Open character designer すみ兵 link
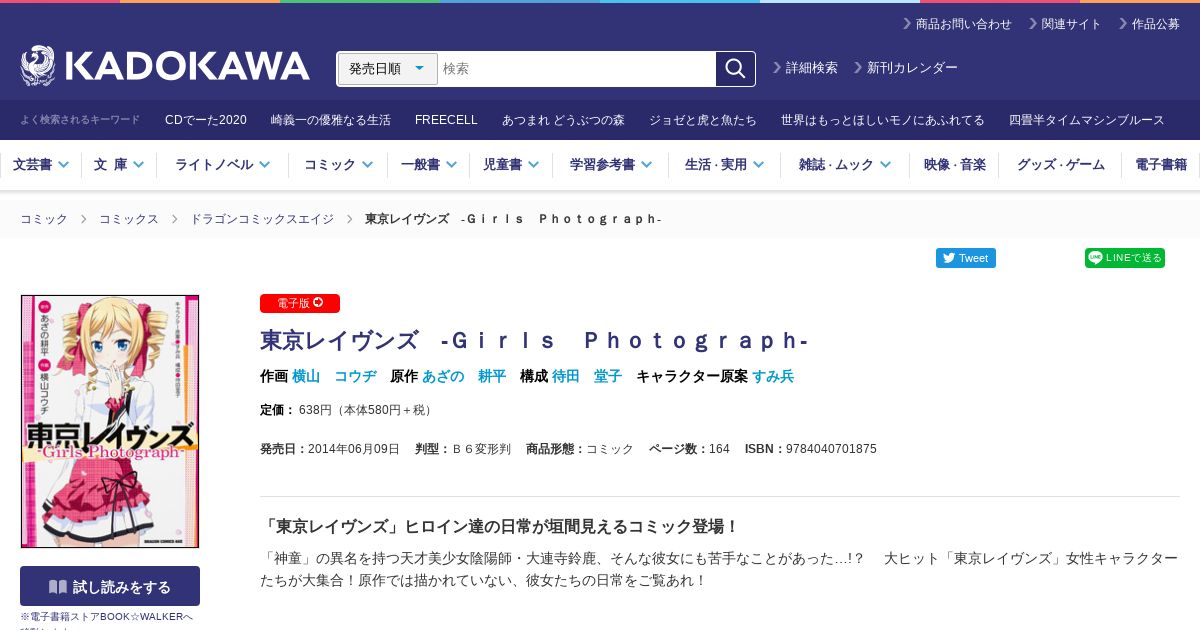The width and height of the screenshot is (1200, 630). 773,376
